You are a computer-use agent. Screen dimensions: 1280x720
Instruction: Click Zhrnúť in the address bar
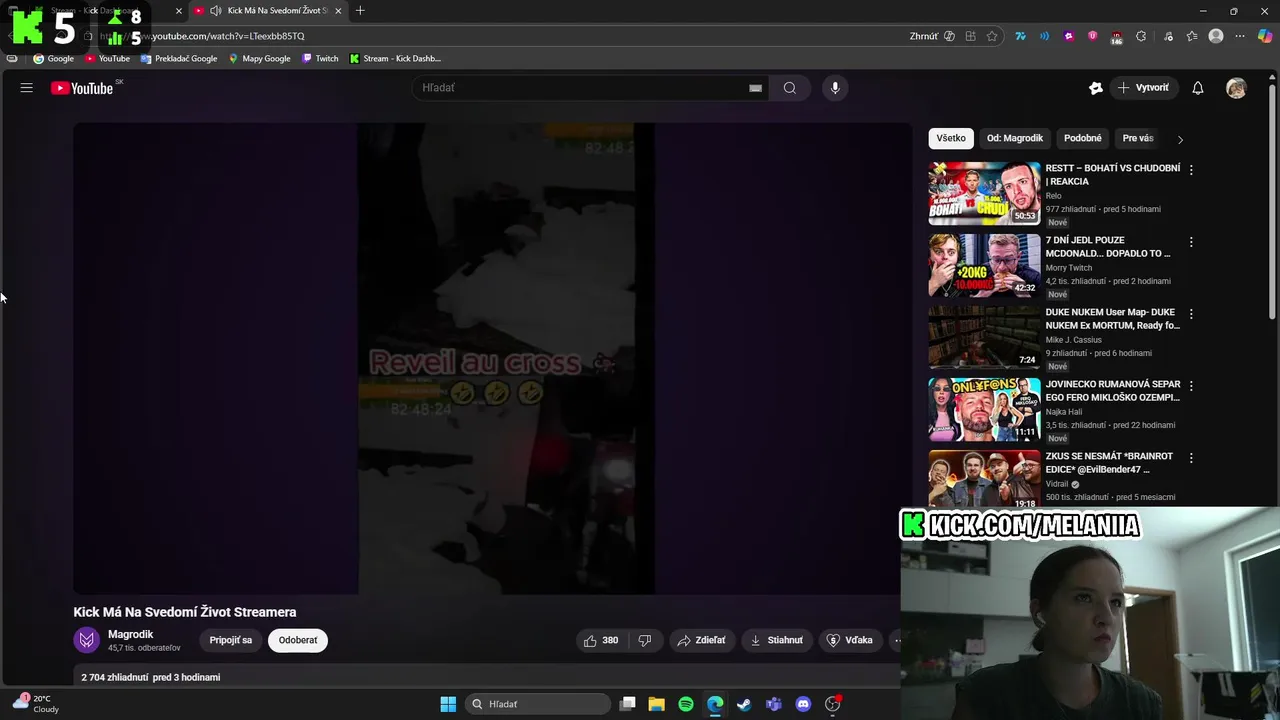coord(924,36)
